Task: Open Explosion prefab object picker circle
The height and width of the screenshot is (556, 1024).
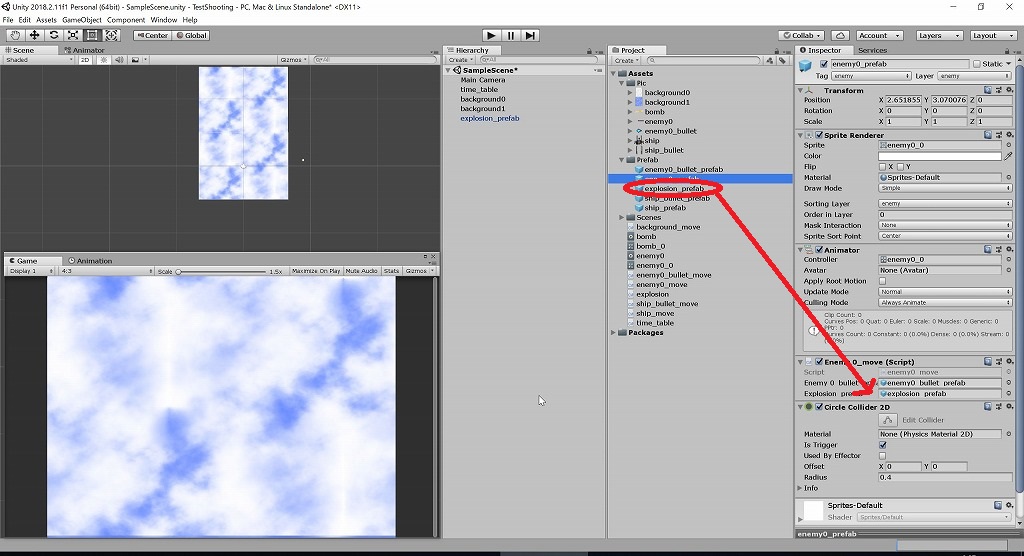Action: click(1009, 393)
